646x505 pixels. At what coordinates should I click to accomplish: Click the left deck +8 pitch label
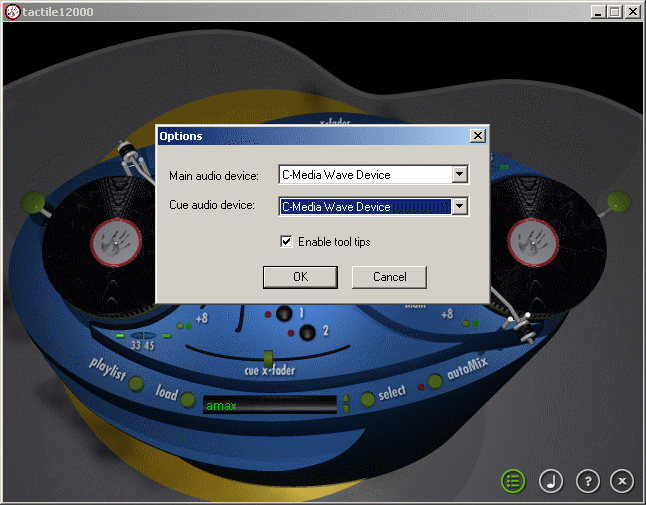point(202,318)
